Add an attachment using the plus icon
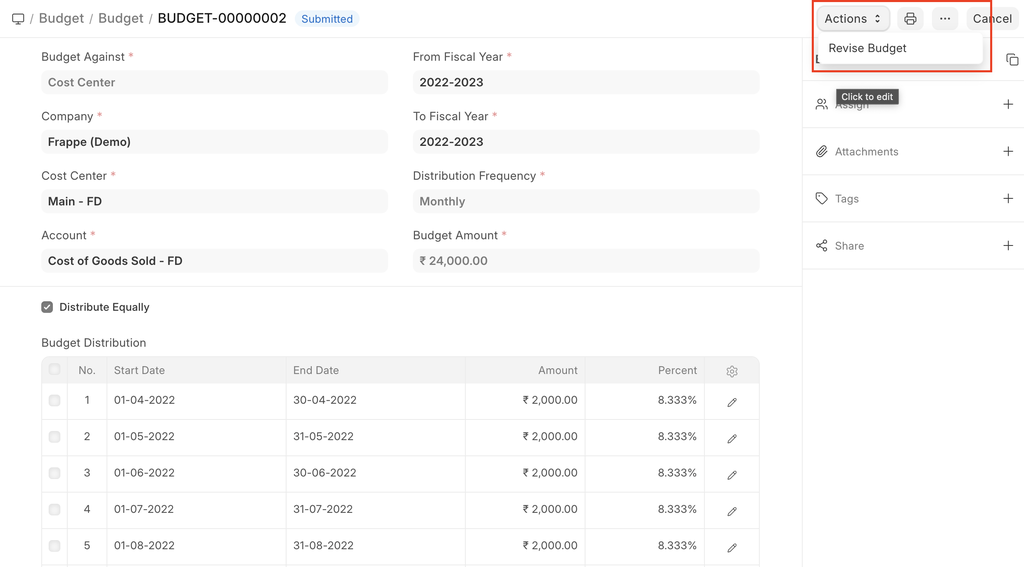 click(1007, 152)
